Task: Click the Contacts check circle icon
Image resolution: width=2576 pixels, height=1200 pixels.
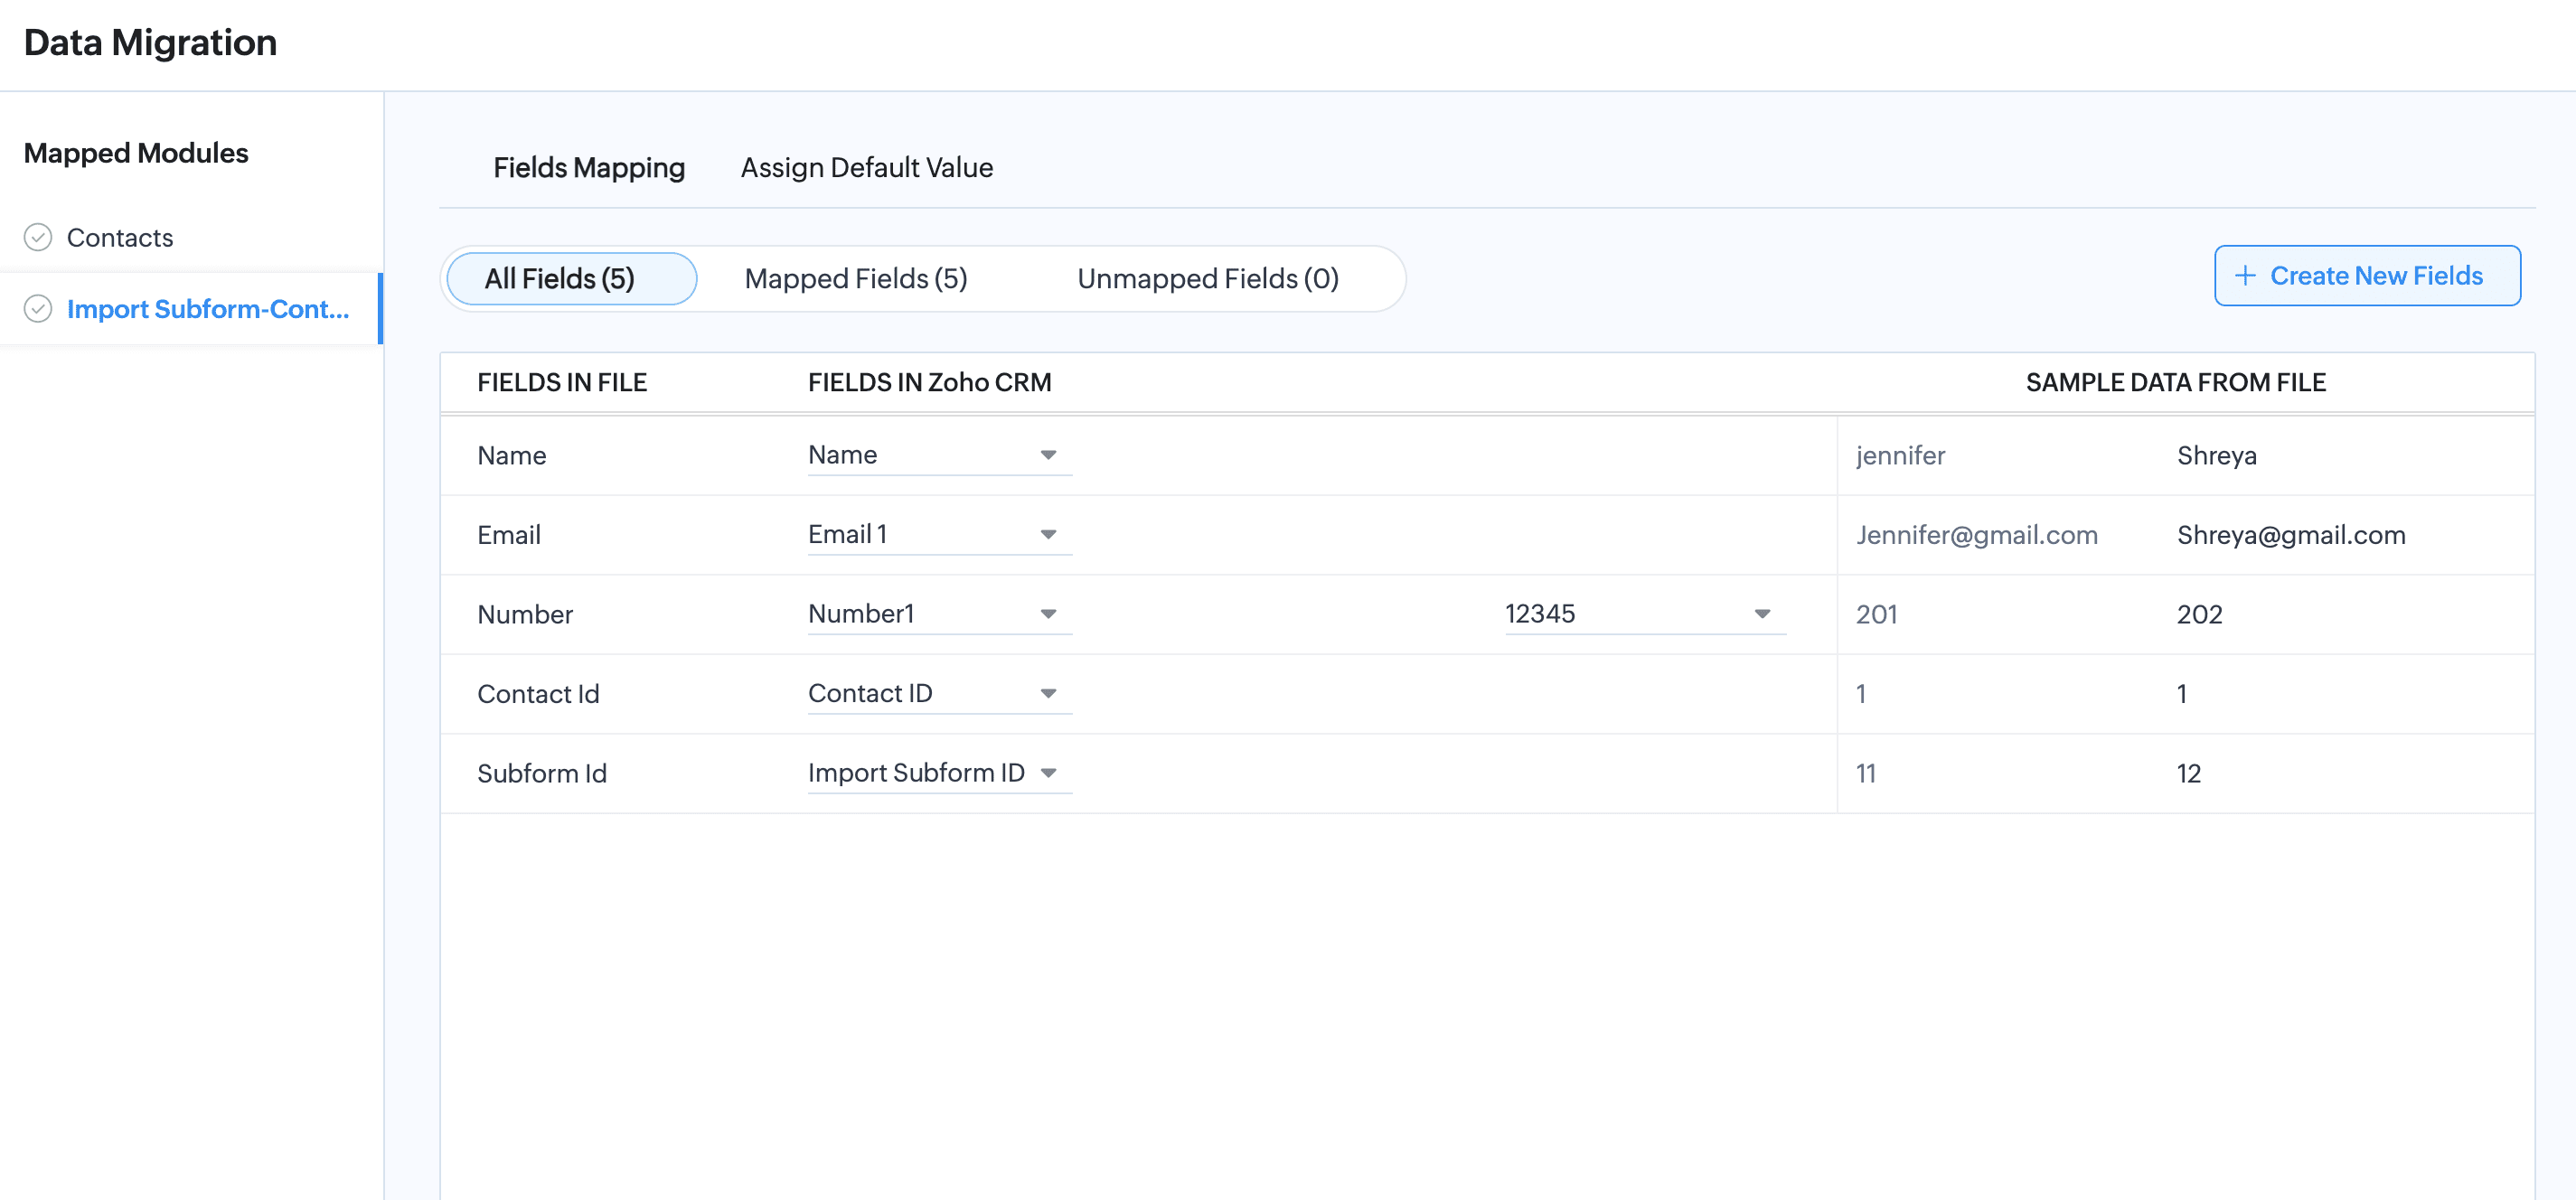Action: 38,237
